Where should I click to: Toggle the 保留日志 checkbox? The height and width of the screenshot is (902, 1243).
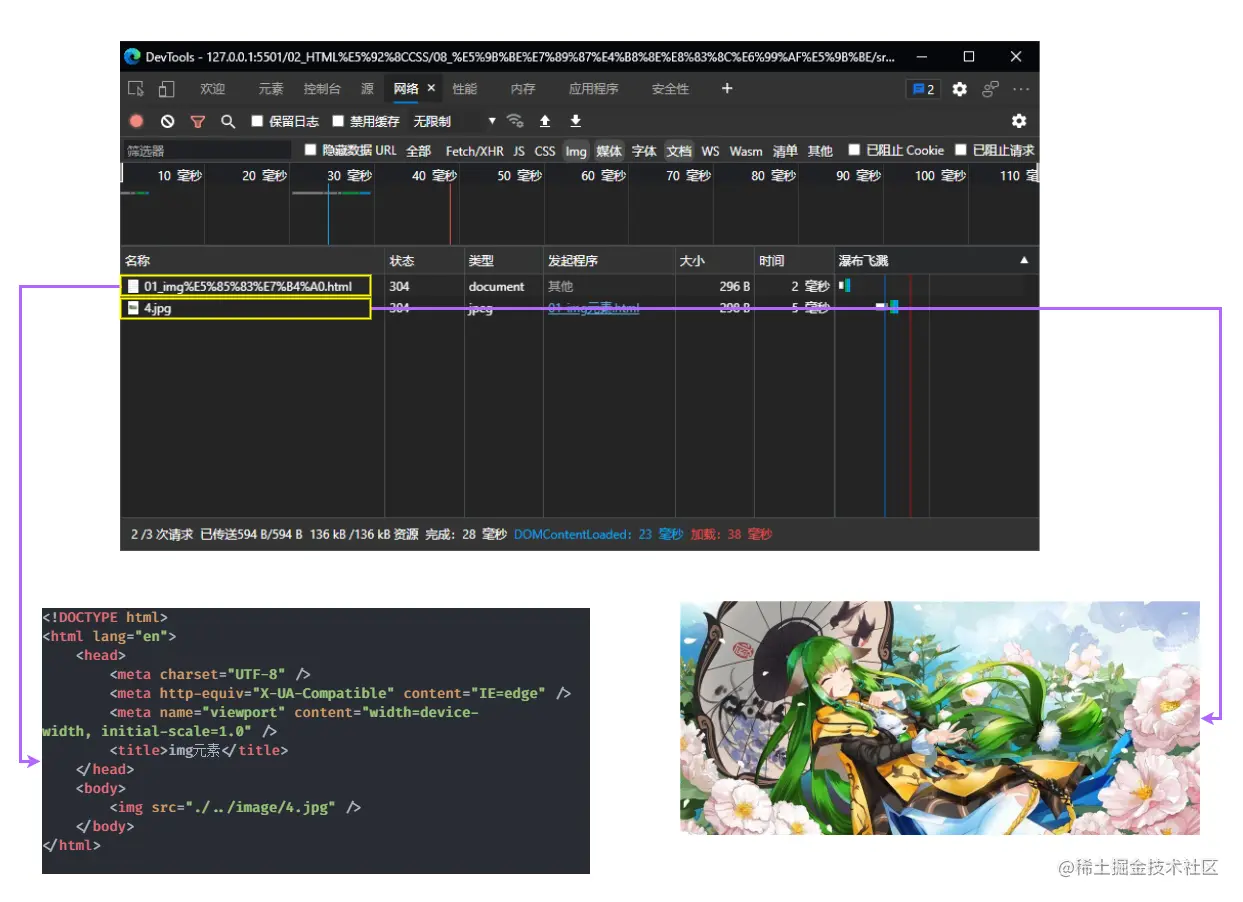pyautogui.click(x=257, y=121)
